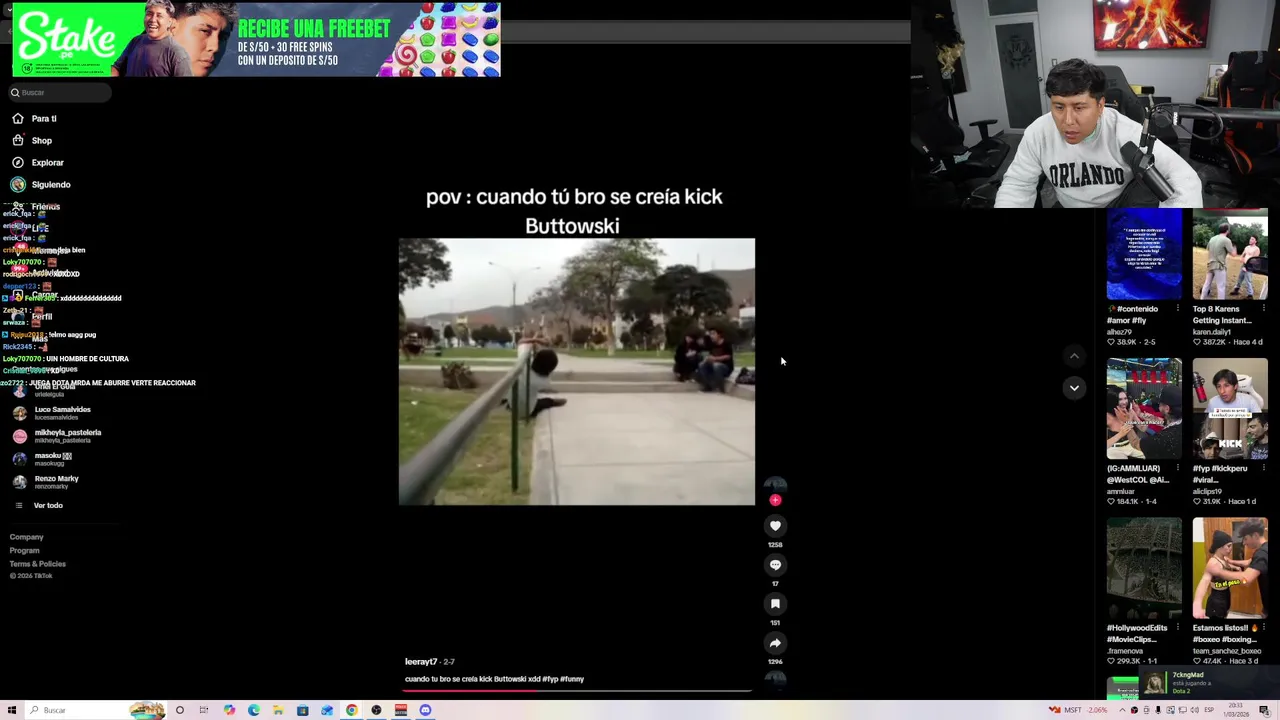Click the TikTok search field
This screenshot has width=1280, height=720.
(60, 92)
